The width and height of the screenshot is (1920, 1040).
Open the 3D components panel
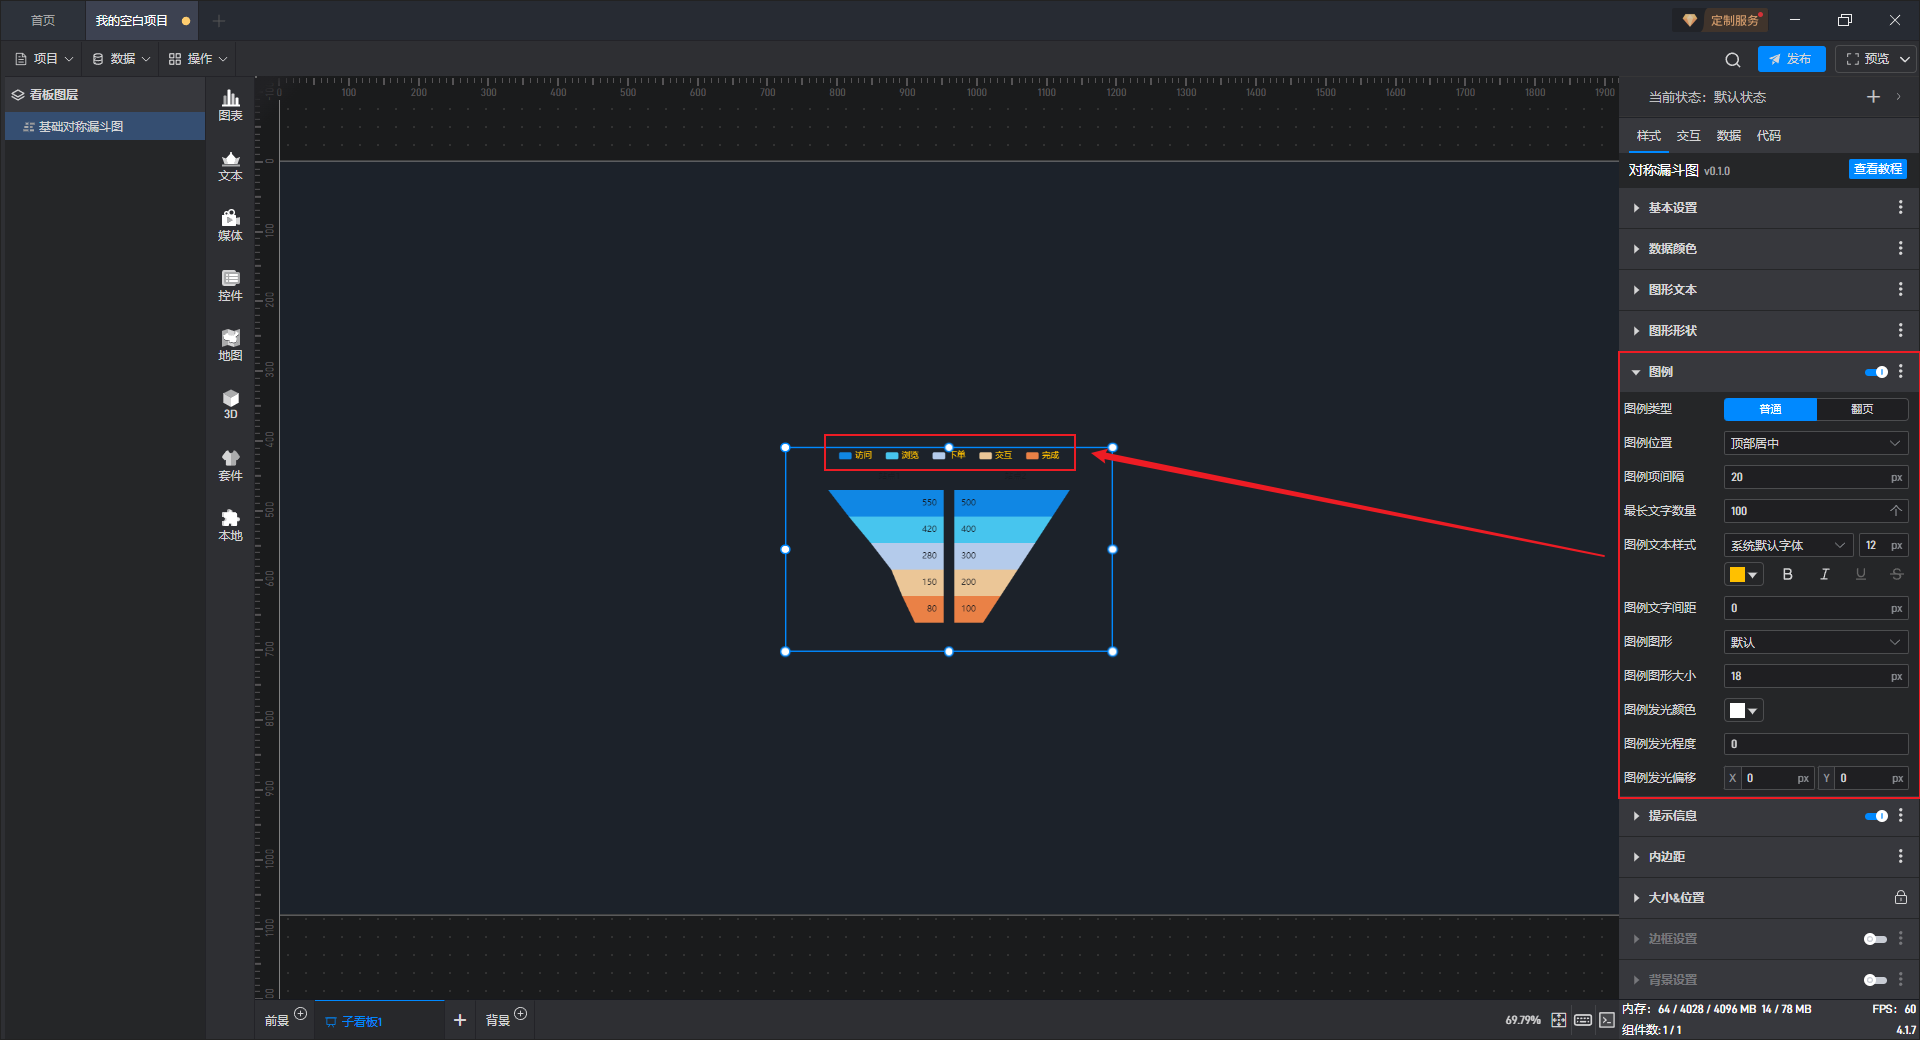(x=230, y=404)
